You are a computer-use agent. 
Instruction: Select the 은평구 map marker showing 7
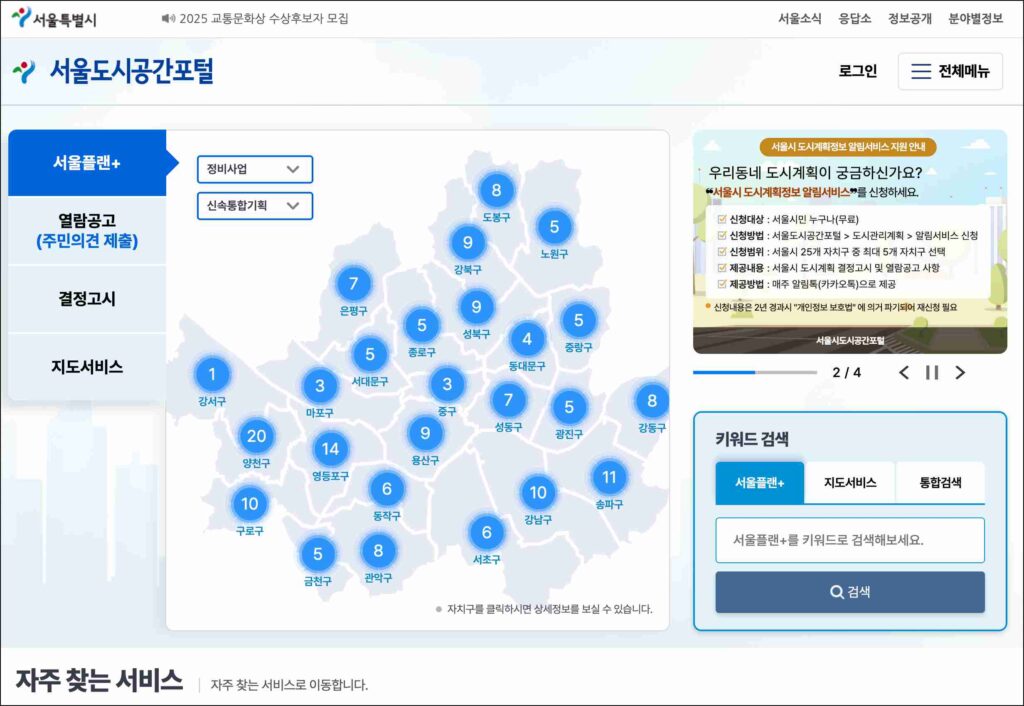click(353, 283)
